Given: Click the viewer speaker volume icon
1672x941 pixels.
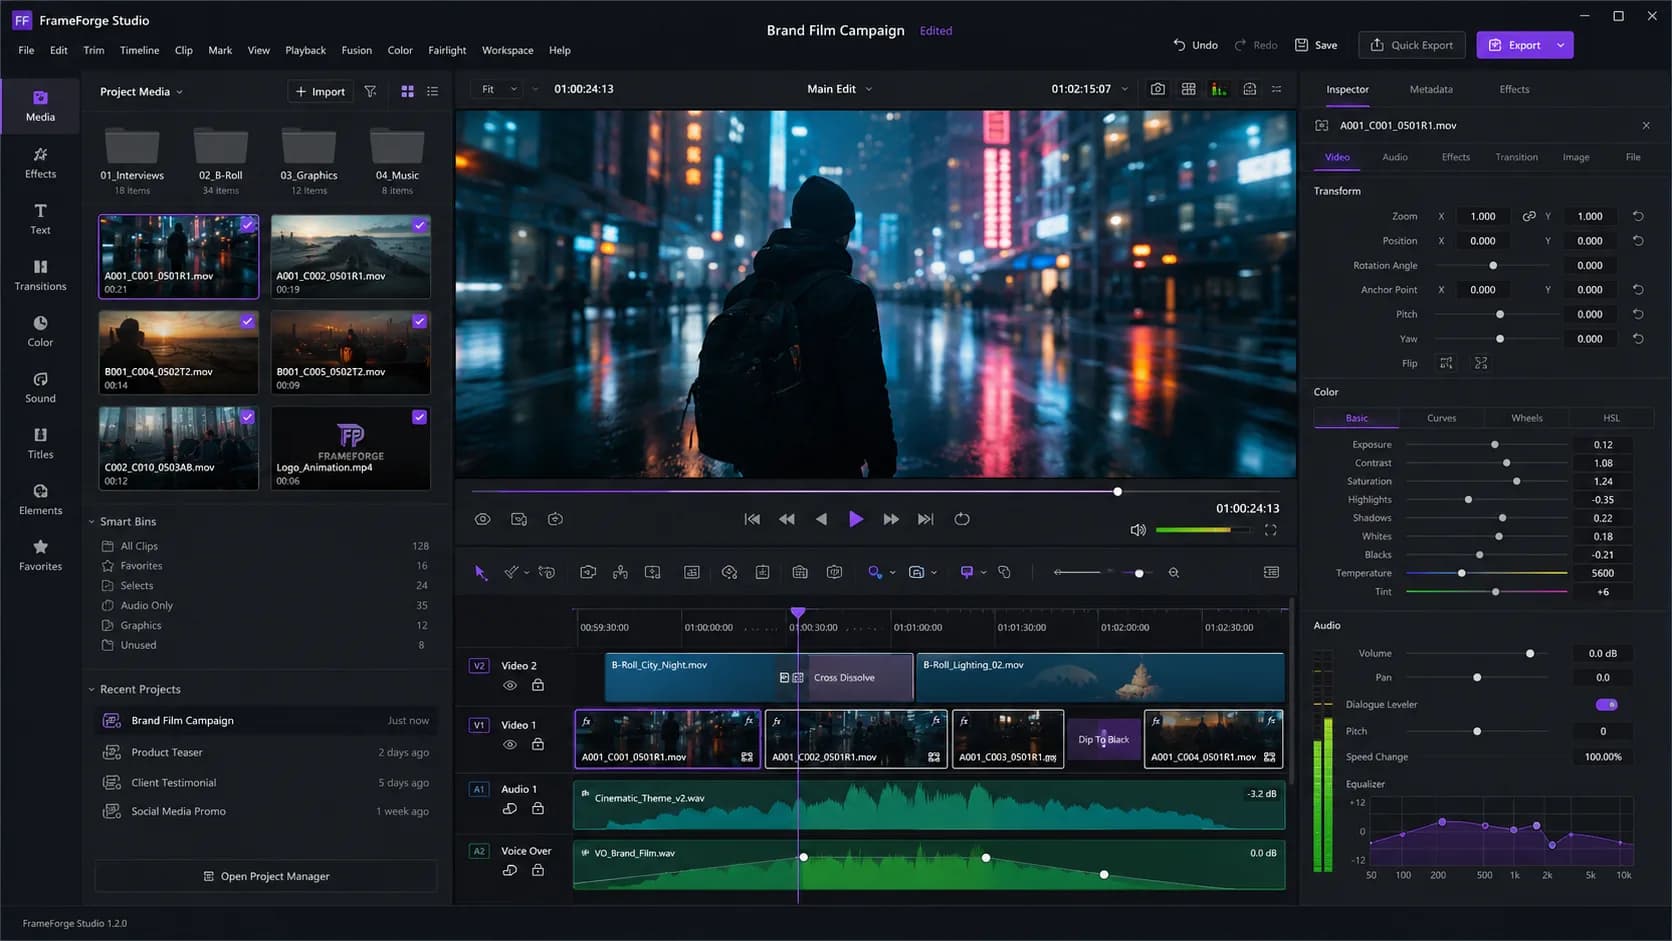Looking at the screenshot, I should [1138, 530].
